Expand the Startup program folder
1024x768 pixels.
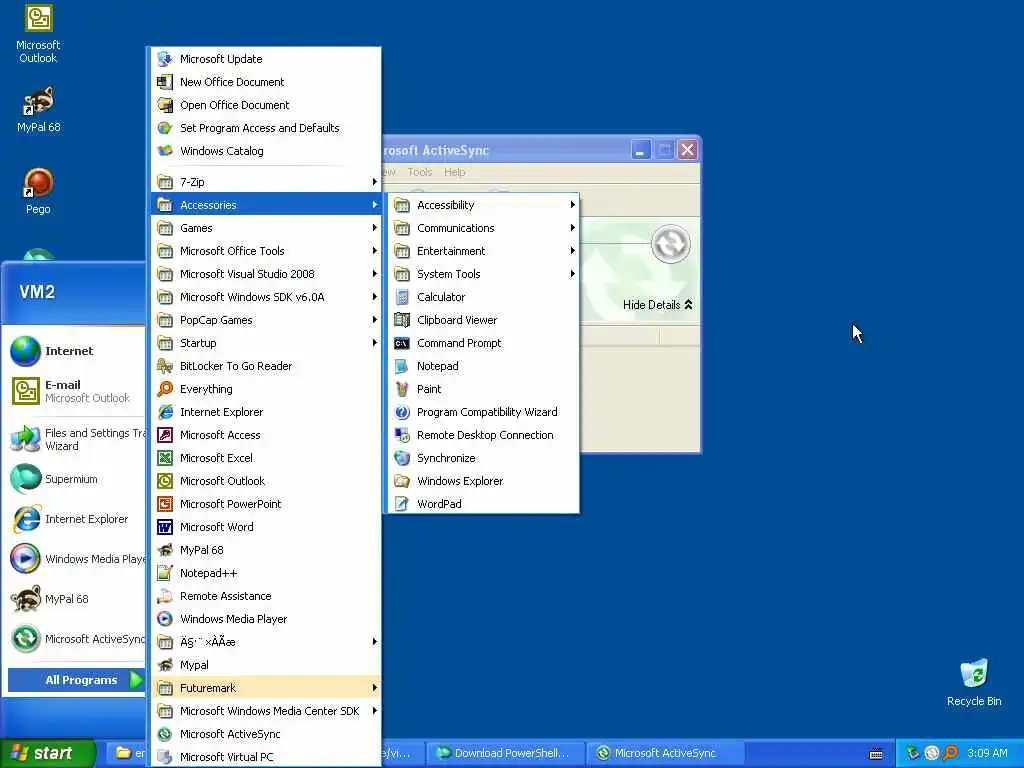click(266, 343)
